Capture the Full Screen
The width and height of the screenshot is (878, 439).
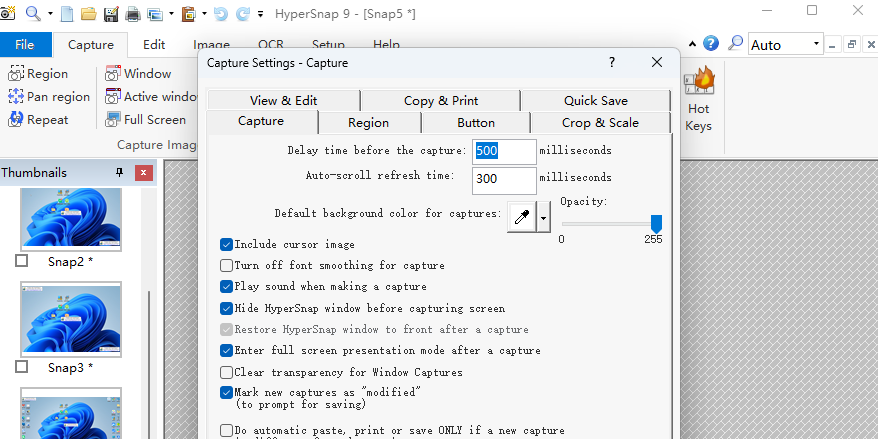pos(145,120)
